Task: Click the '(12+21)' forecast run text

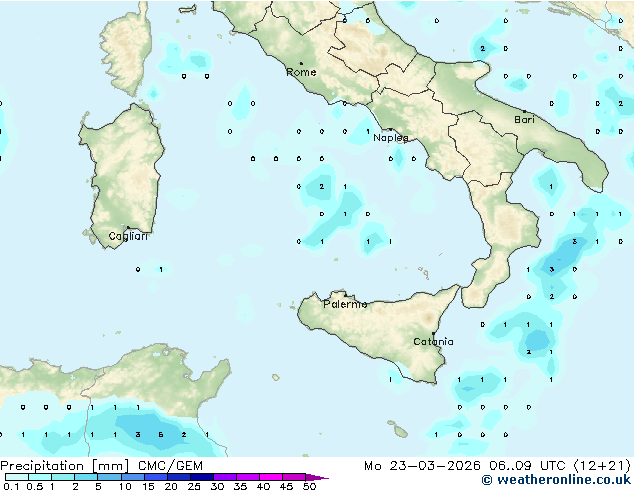Action: coord(601,466)
